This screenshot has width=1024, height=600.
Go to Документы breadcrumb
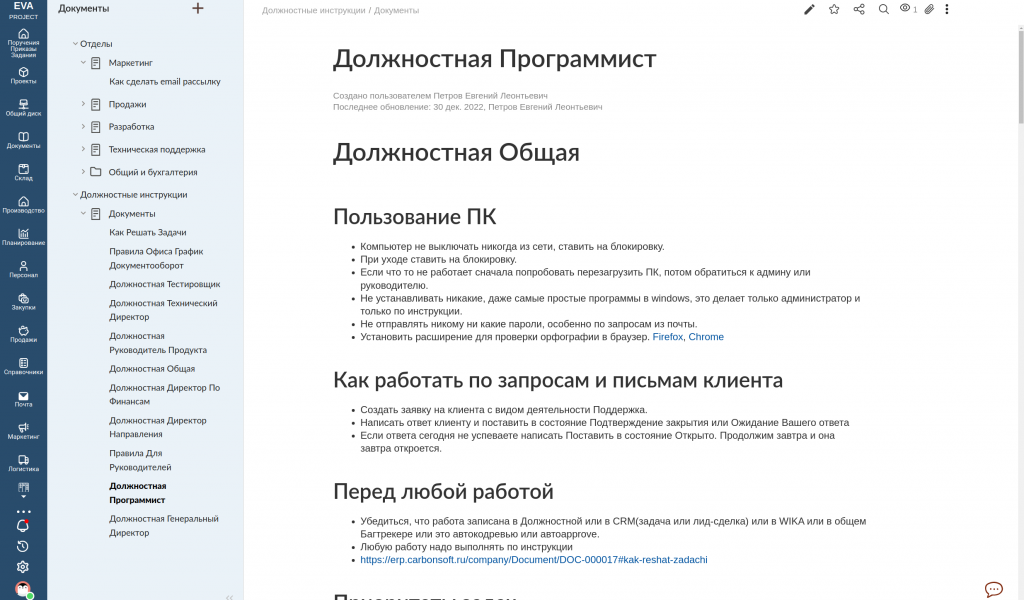pos(396,10)
